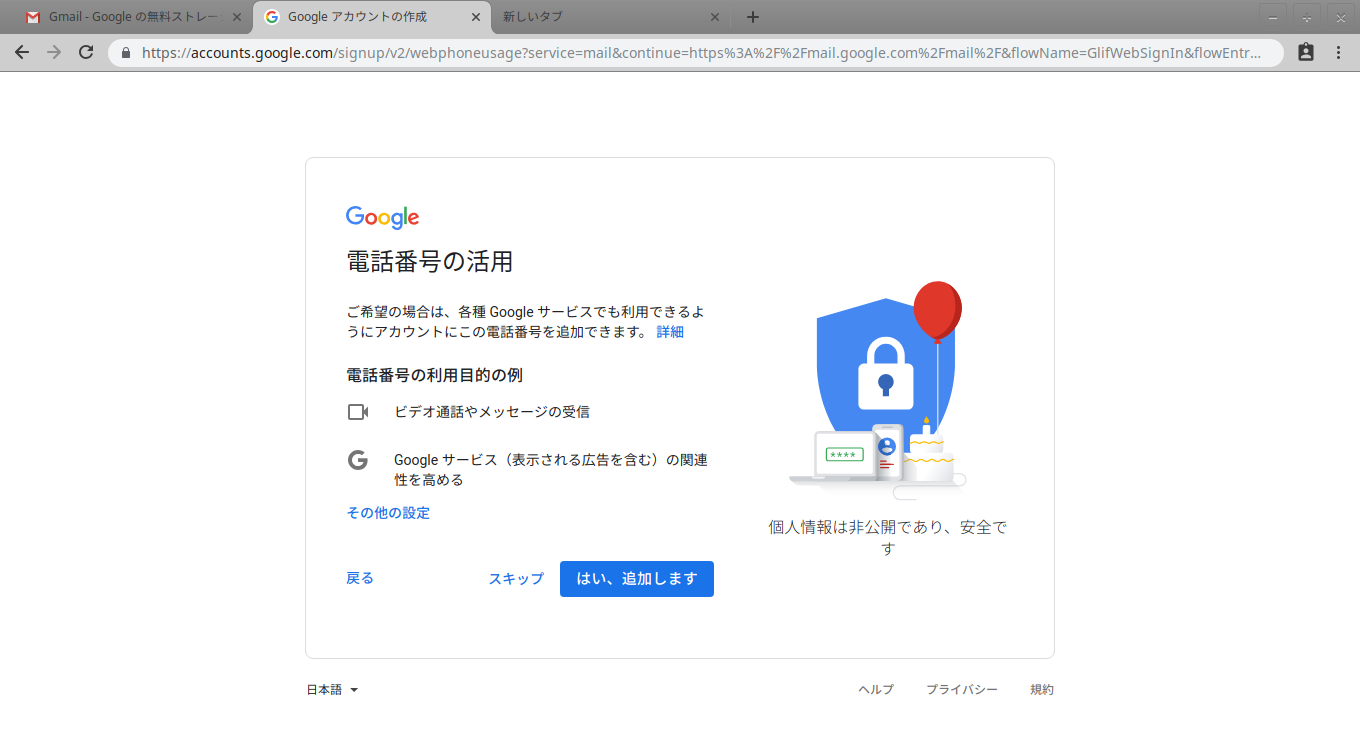Click the Google favicon in the second tab
The width and height of the screenshot is (1360, 743).
click(x=272, y=17)
